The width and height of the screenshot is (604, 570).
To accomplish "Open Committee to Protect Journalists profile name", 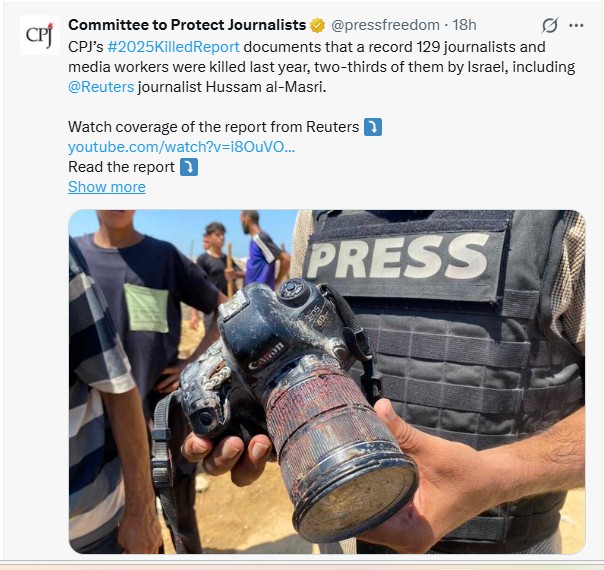I will coord(187,25).
